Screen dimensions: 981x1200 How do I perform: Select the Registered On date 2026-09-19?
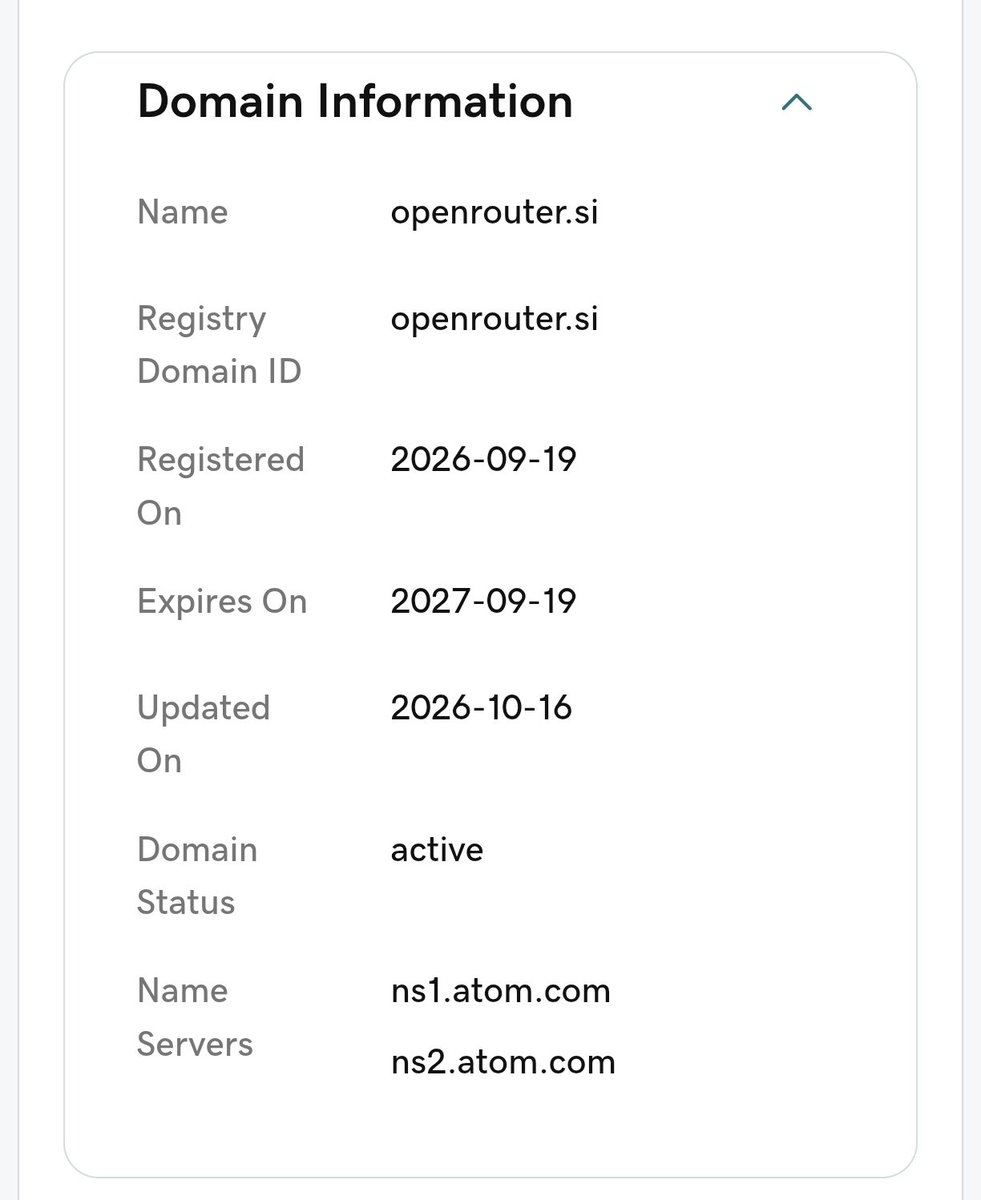(484, 460)
